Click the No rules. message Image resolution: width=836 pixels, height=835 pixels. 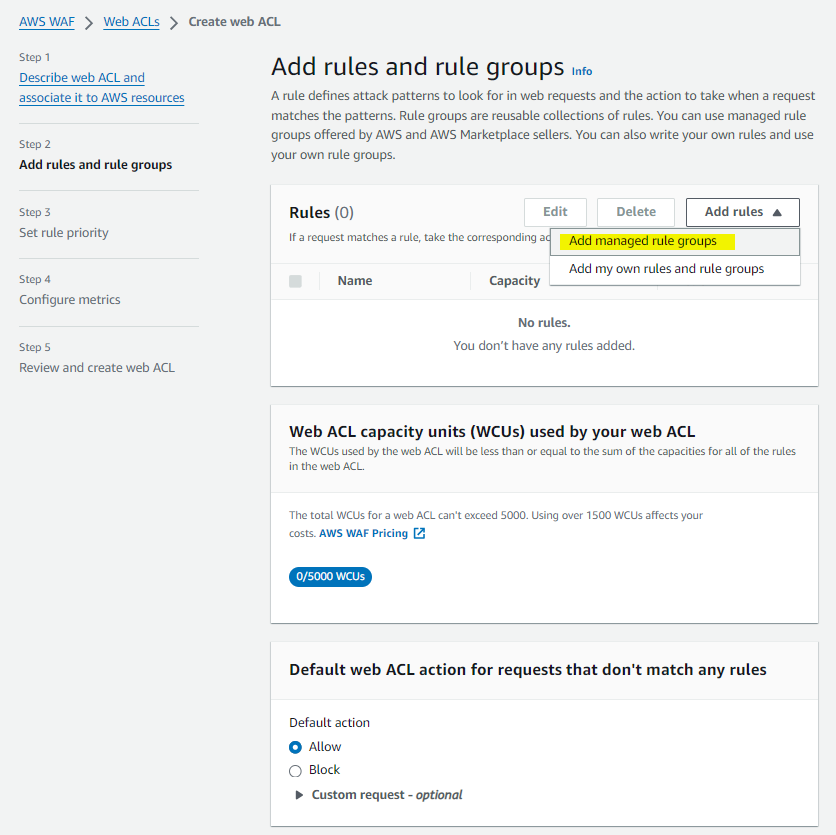click(544, 323)
